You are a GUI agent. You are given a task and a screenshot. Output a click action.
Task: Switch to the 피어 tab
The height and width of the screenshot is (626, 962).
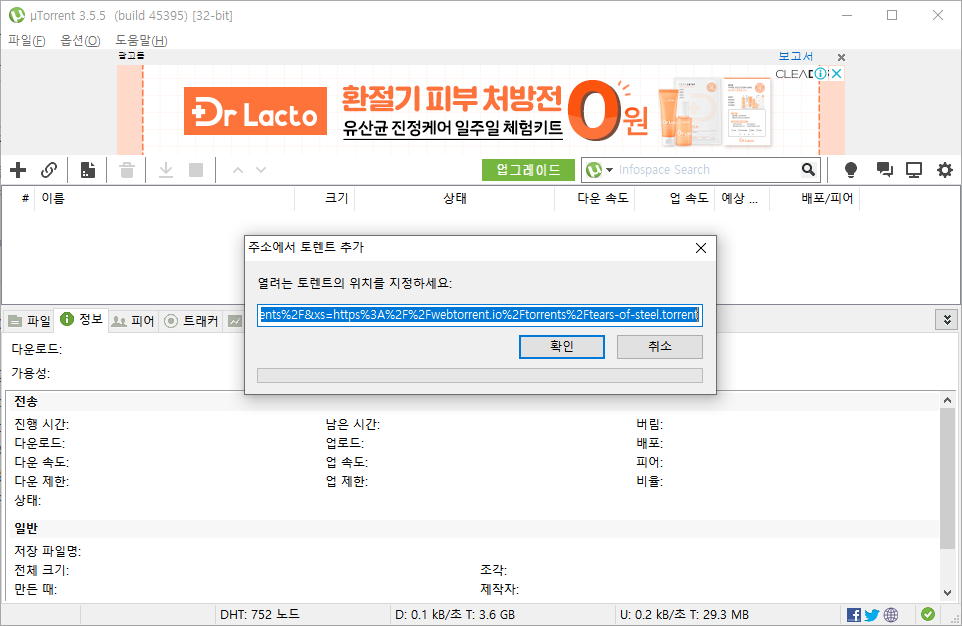[x=134, y=320]
